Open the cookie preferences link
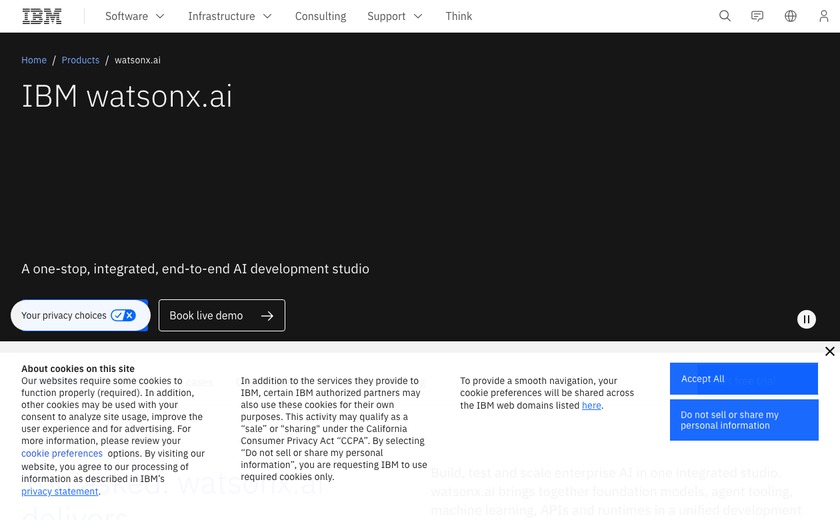The width and height of the screenshot is (840, 520). coord(62,453)
